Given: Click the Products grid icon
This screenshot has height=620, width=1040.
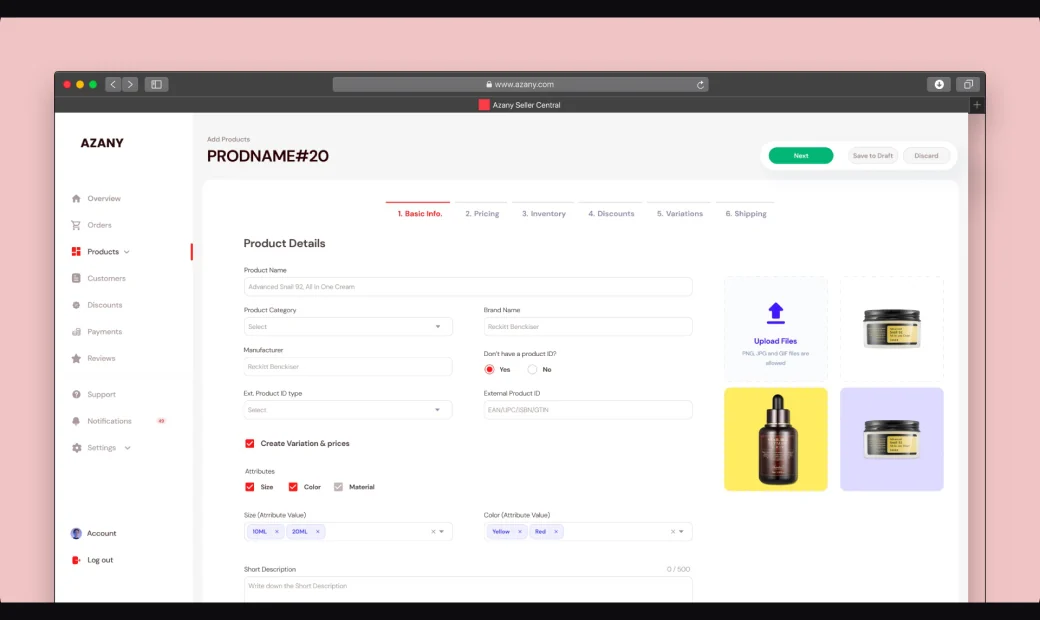Looking at the screenshot, I should tap(76, 251).
